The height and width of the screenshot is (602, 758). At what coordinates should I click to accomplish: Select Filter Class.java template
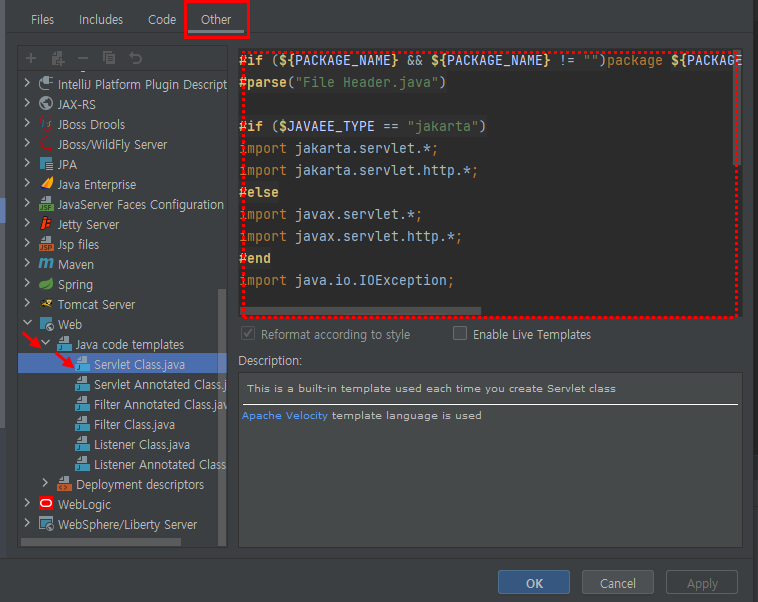coord(134,425)
